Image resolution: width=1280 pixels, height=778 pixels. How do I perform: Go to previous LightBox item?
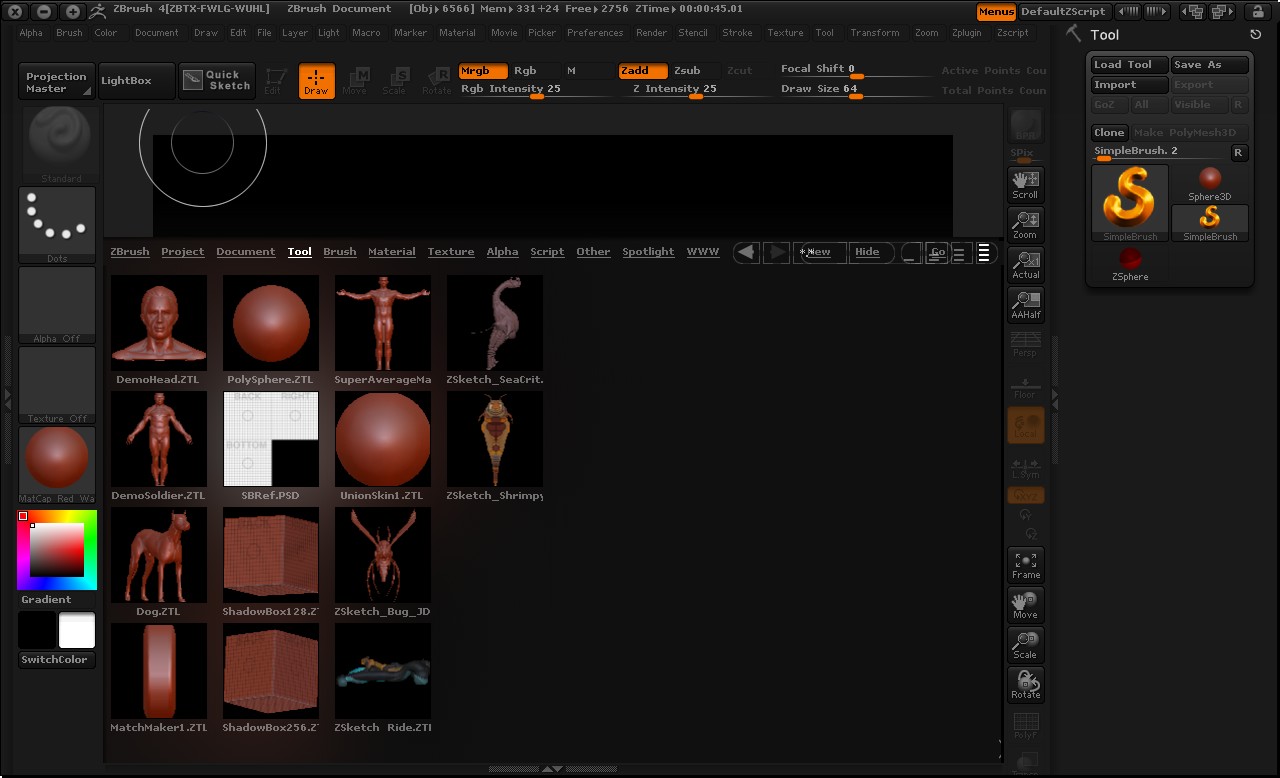(x=746, y=253)
